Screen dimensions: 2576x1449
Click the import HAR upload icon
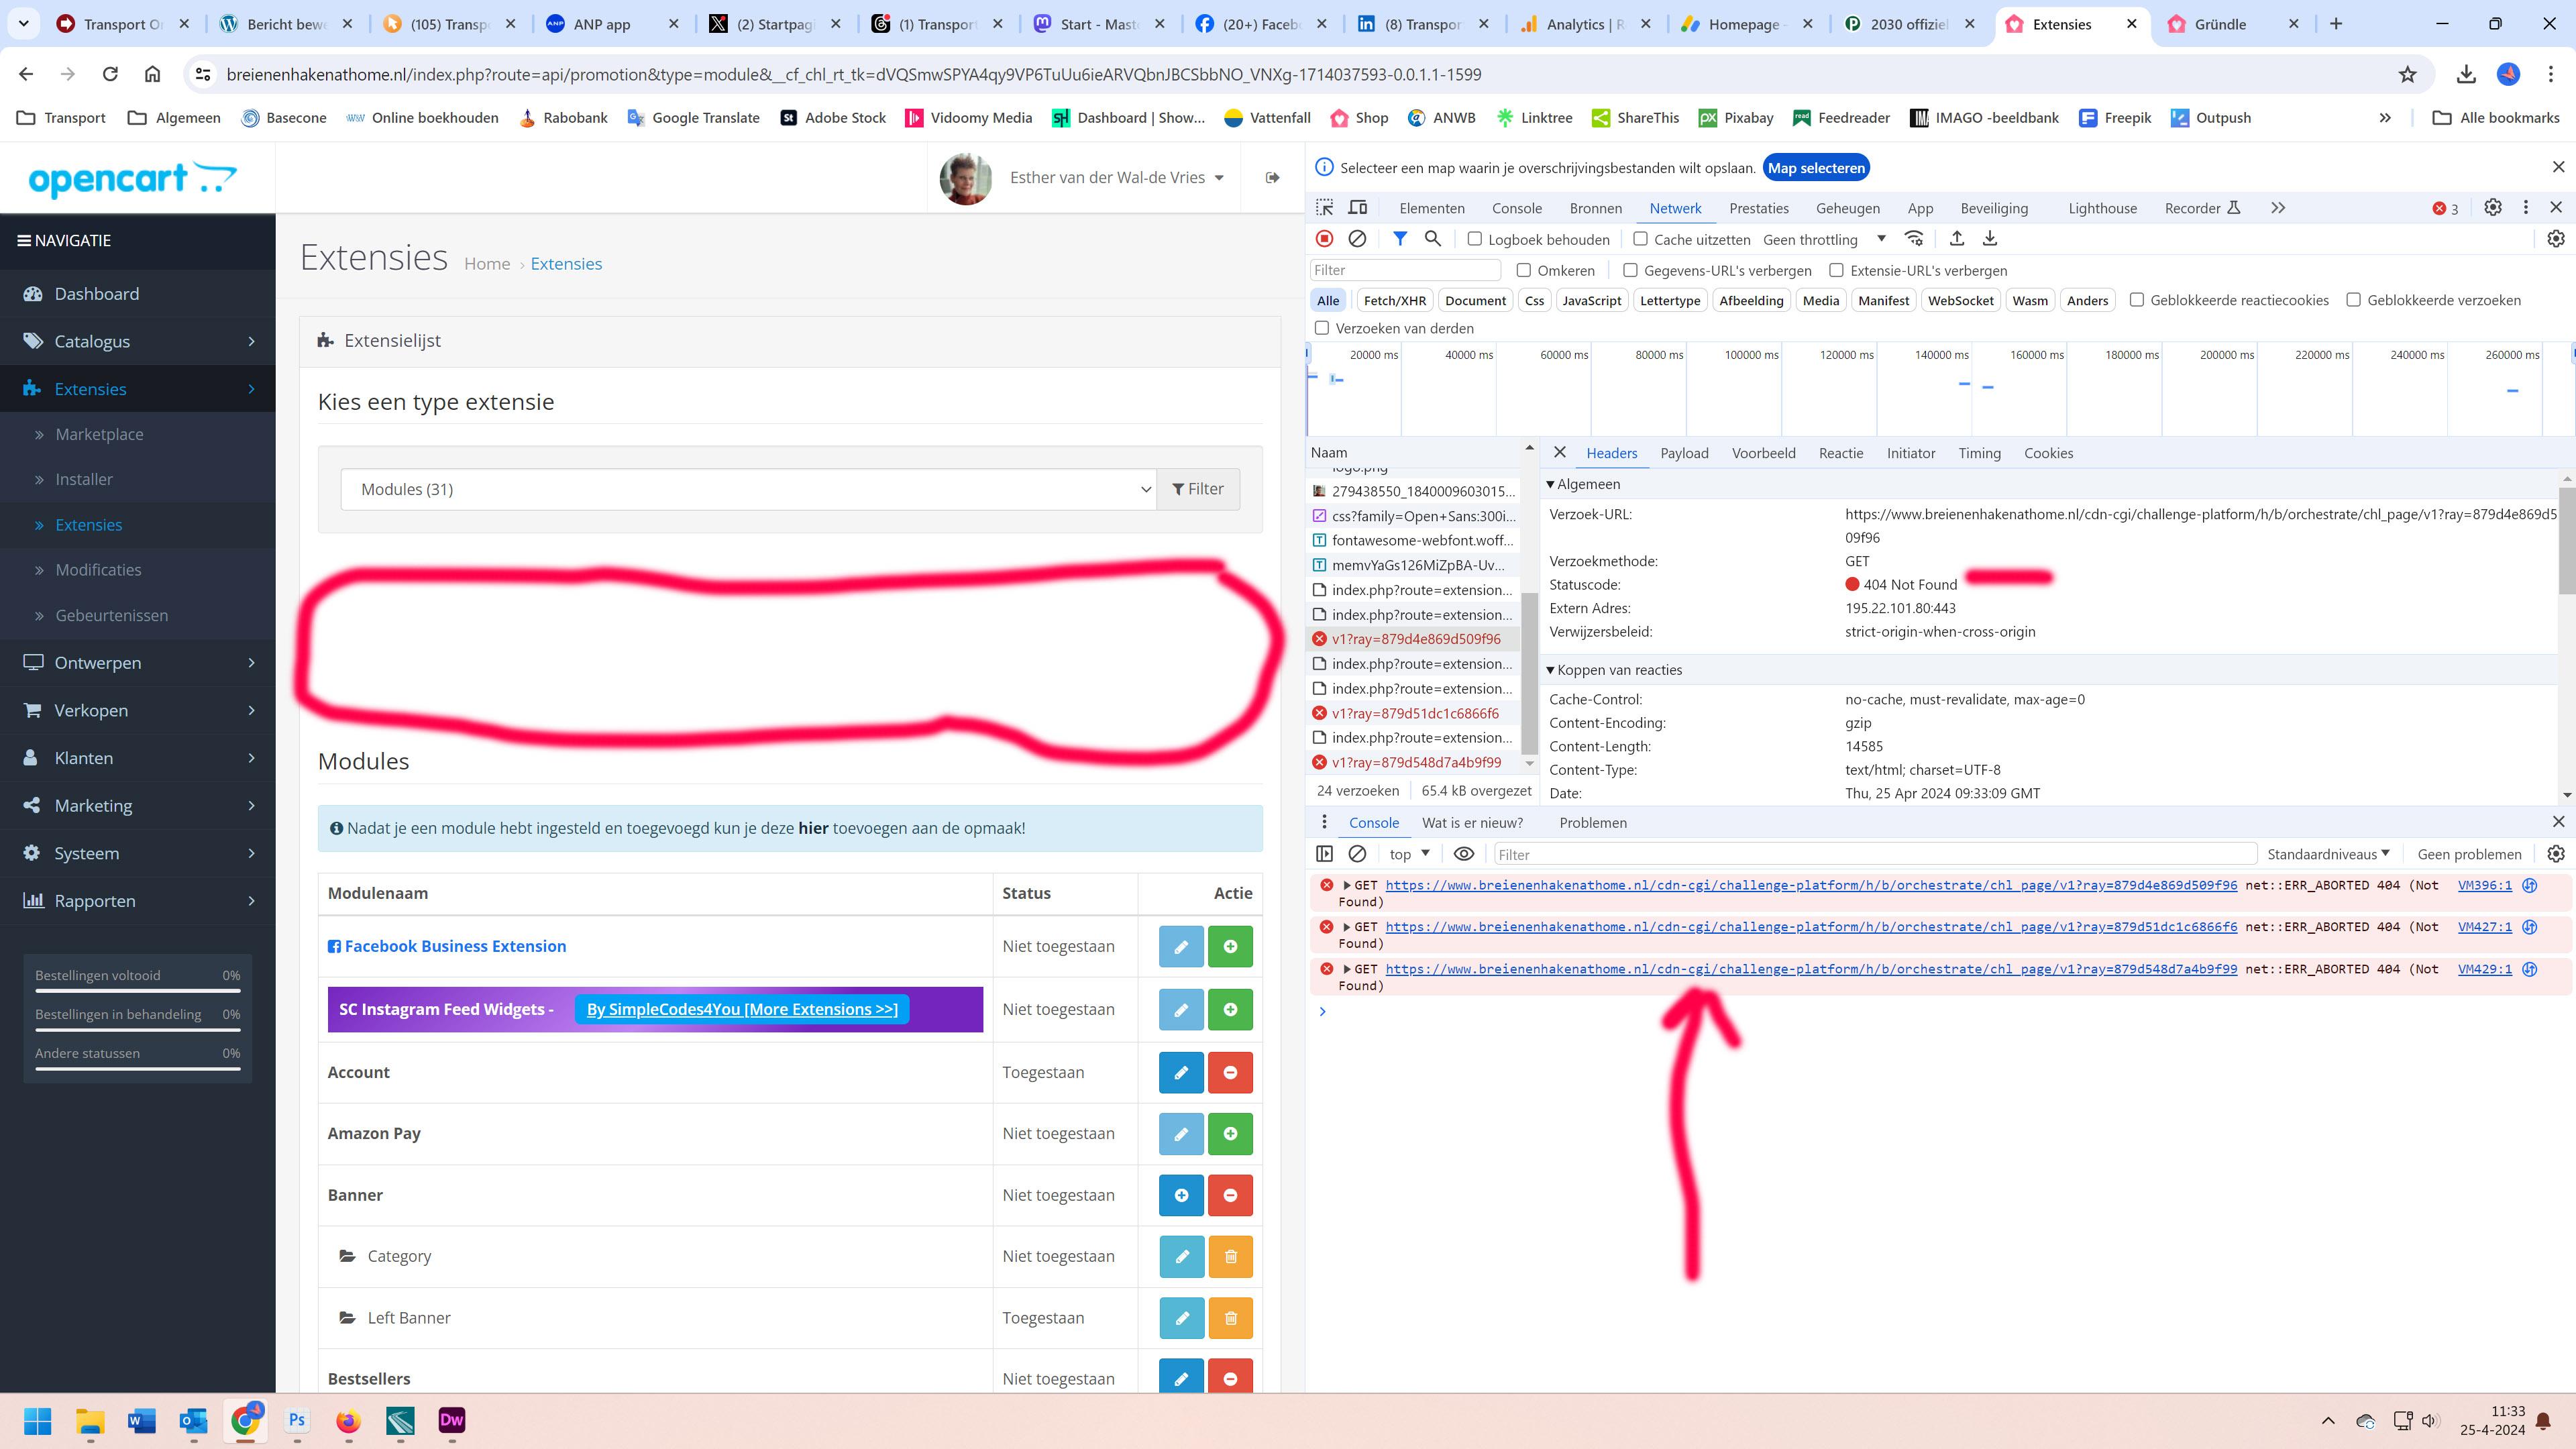1957,239
